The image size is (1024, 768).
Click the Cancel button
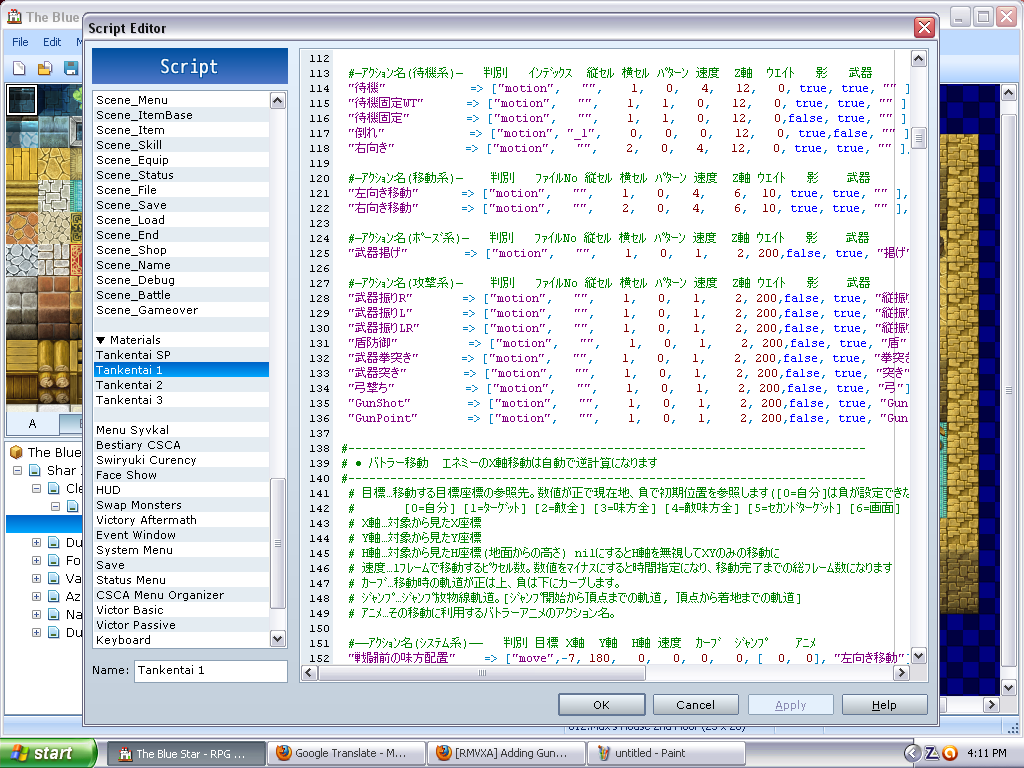(694, 705)
